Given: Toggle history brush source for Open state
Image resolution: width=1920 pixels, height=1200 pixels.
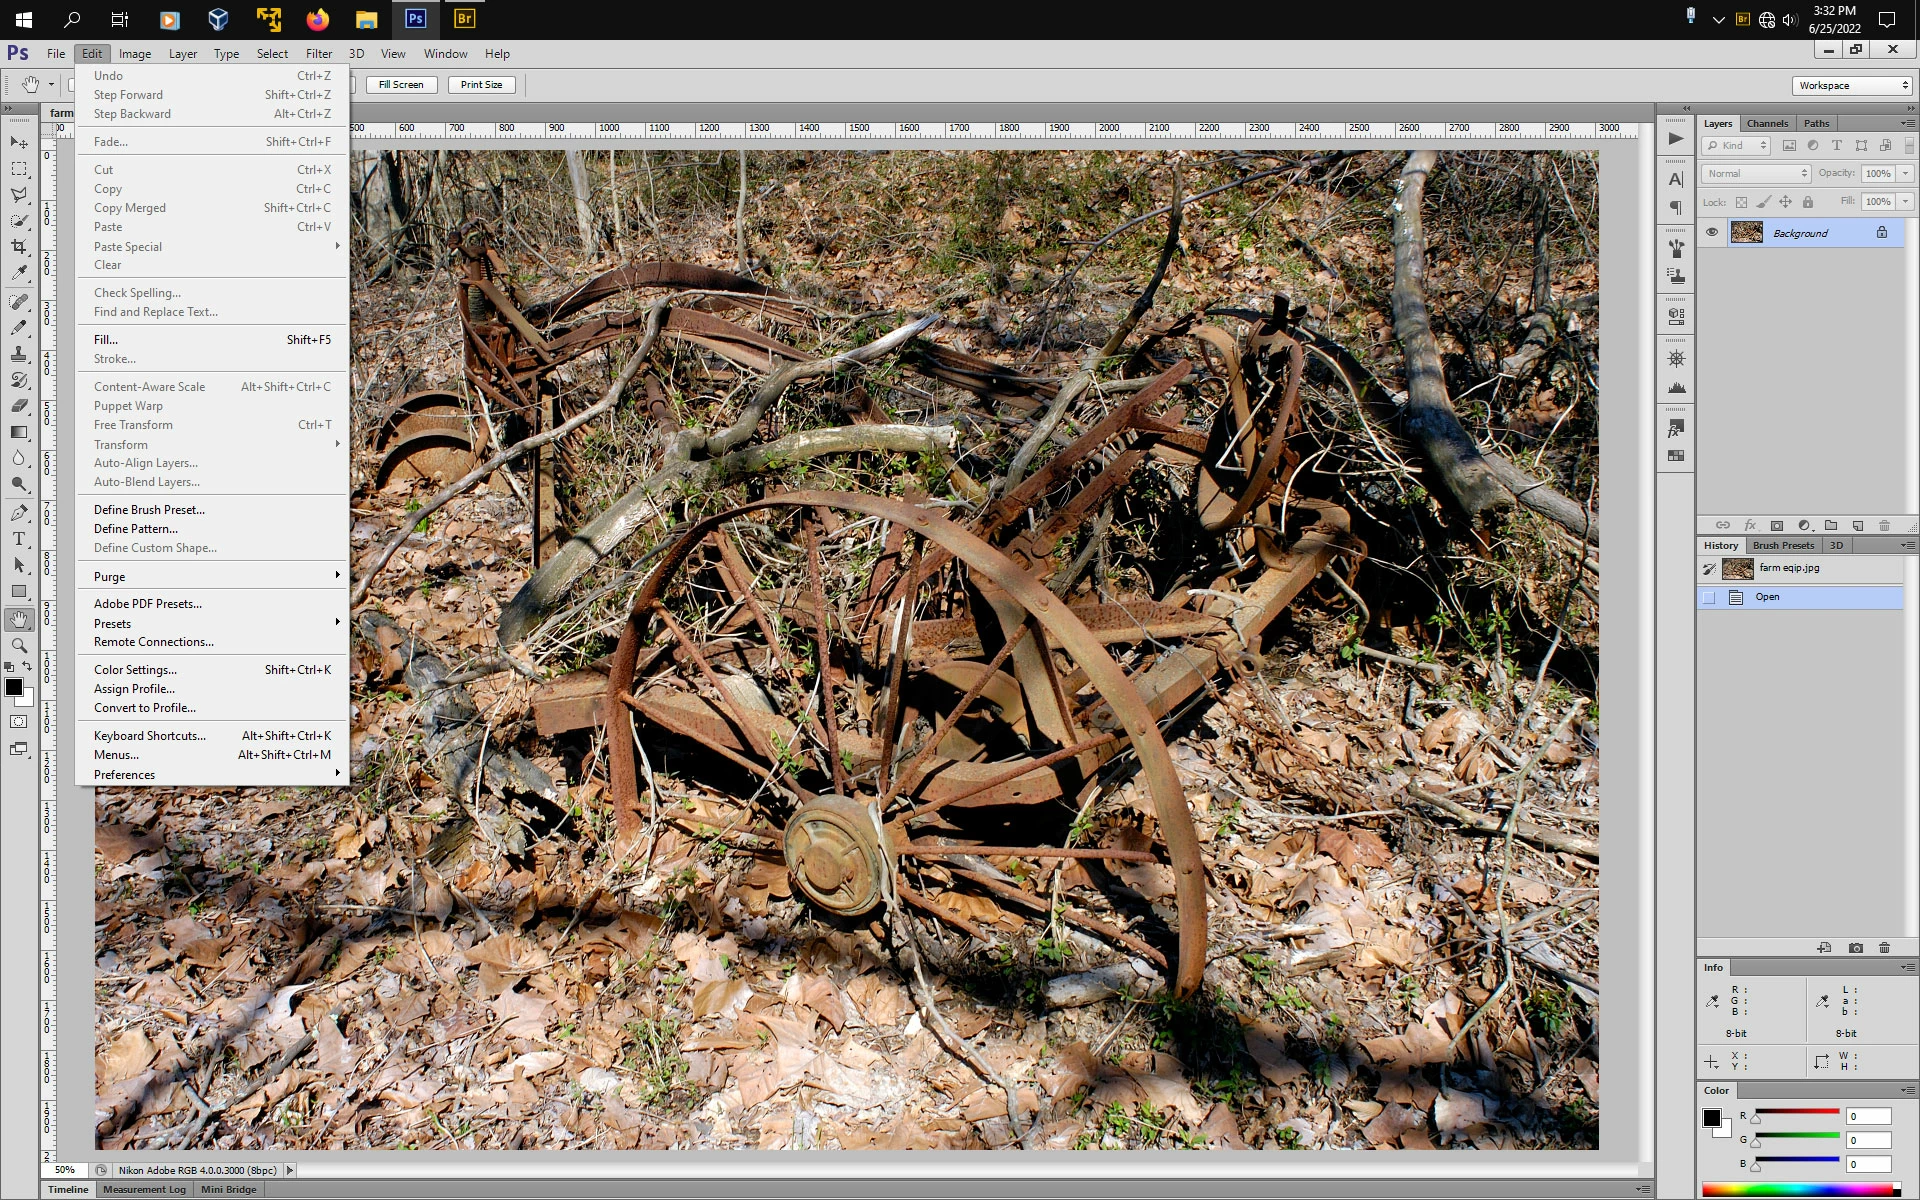Looking at the screenshot, I should (1709, 597).
